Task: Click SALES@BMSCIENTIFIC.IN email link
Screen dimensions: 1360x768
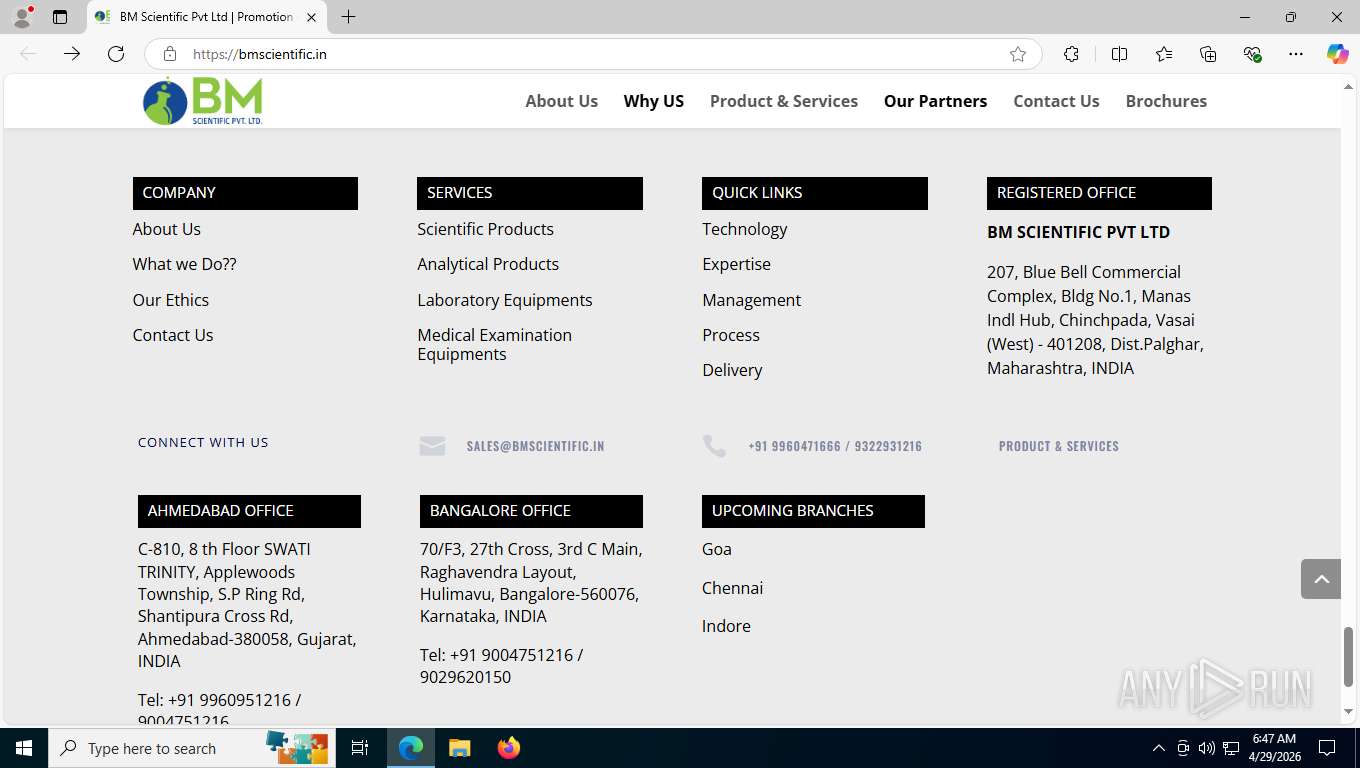Action: coord(535,446)
